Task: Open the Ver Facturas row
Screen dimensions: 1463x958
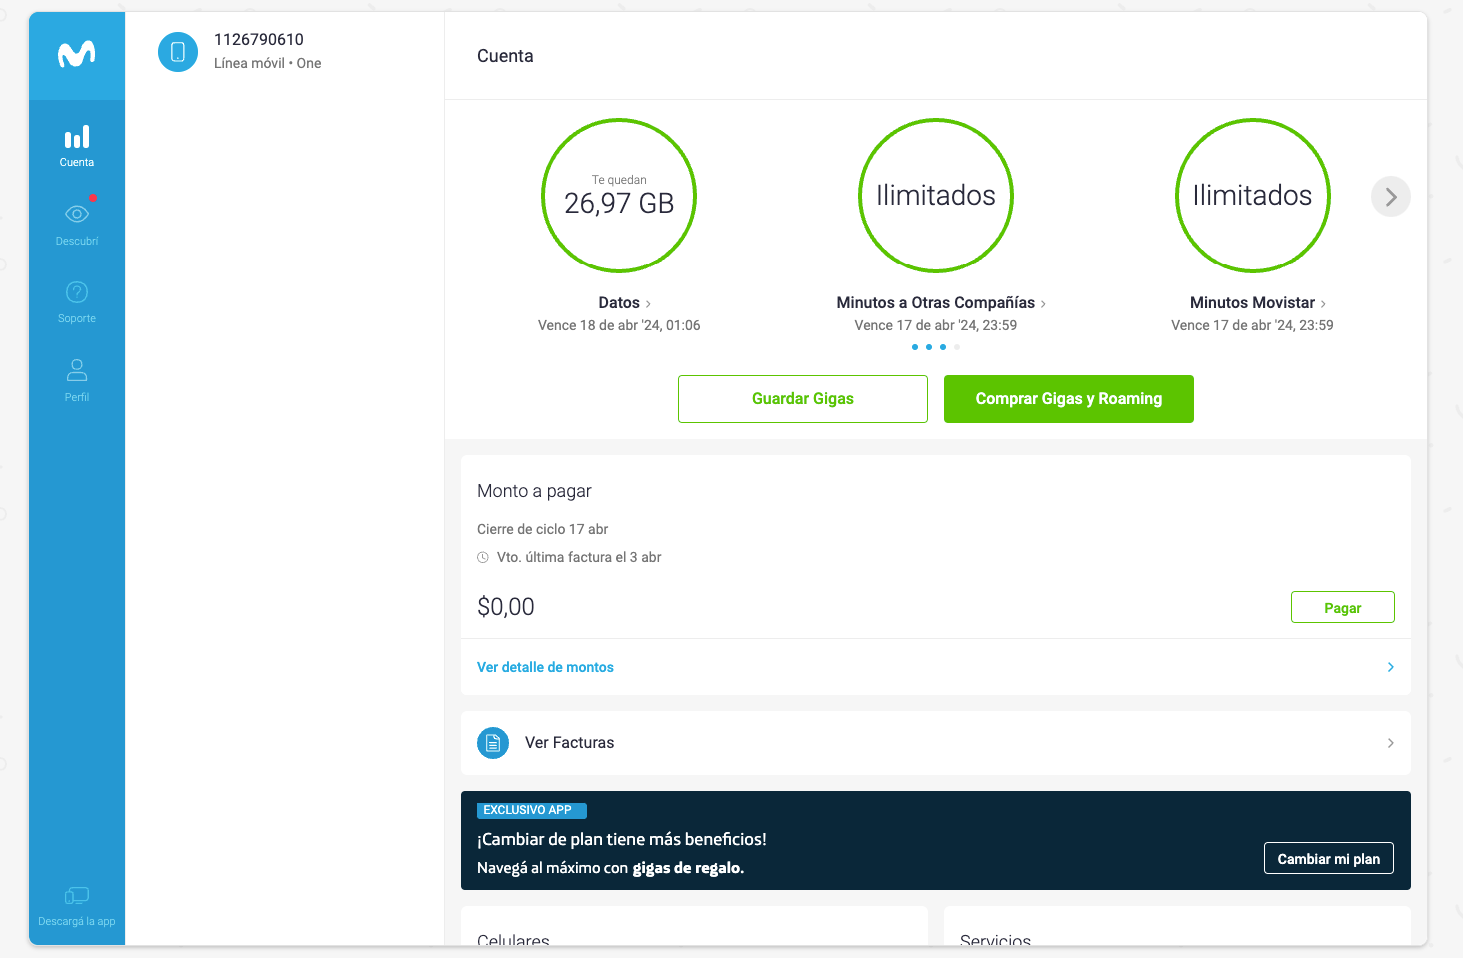Action: (x=935, y=743)
